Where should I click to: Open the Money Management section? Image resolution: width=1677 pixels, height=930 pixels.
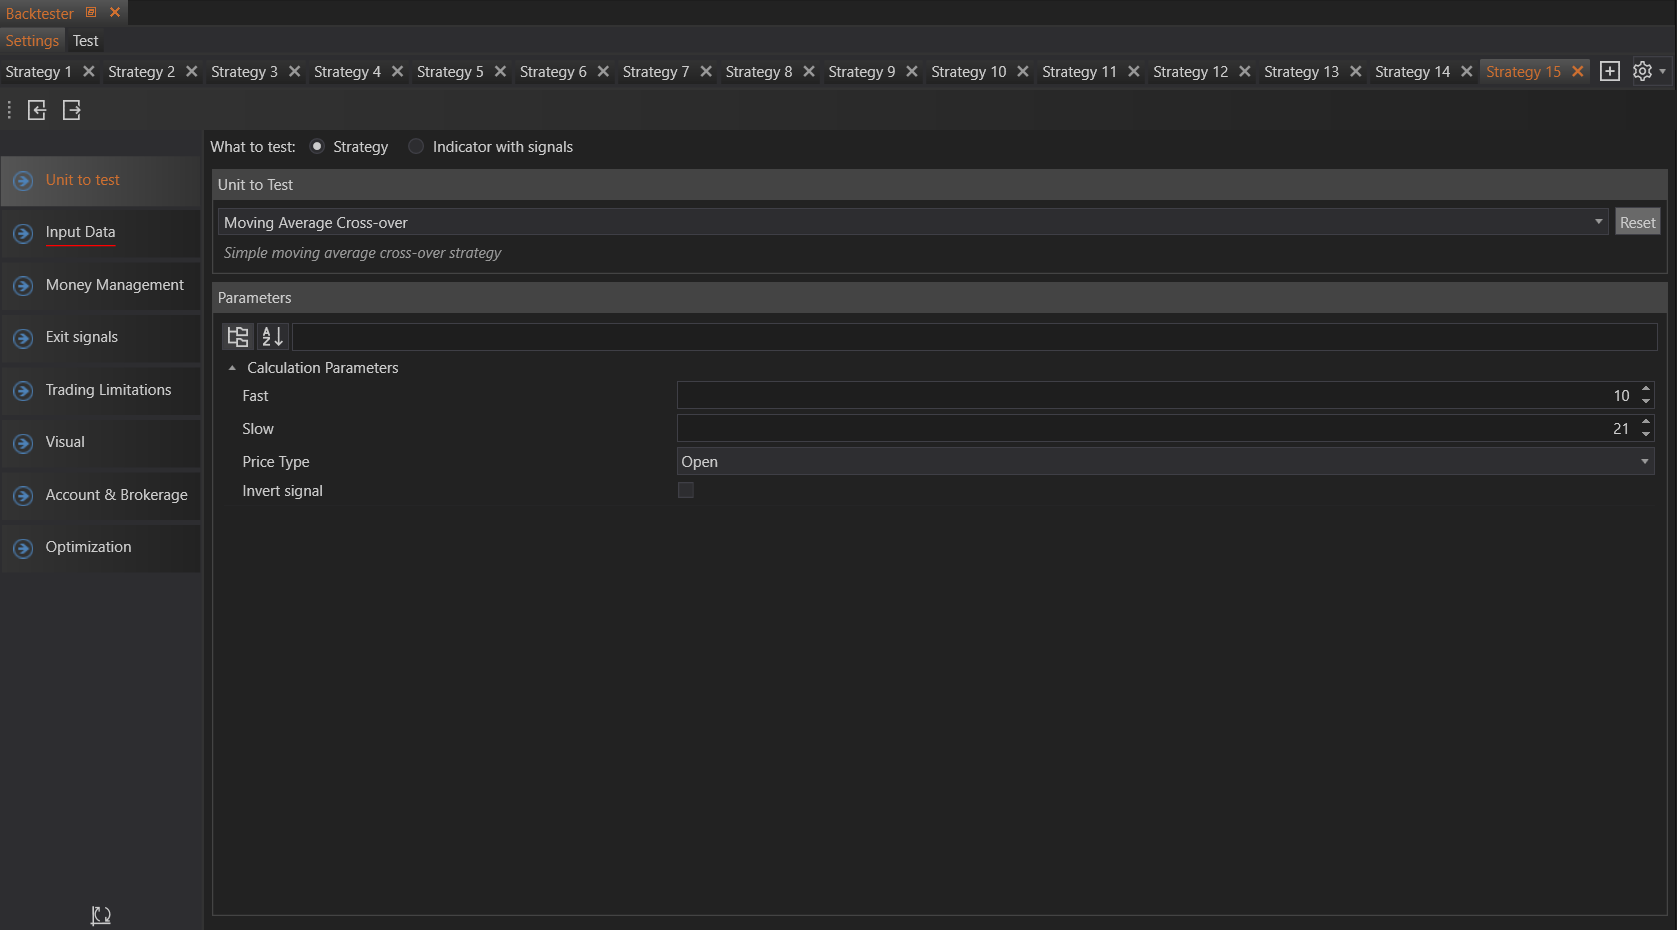(x=114, y=285)
